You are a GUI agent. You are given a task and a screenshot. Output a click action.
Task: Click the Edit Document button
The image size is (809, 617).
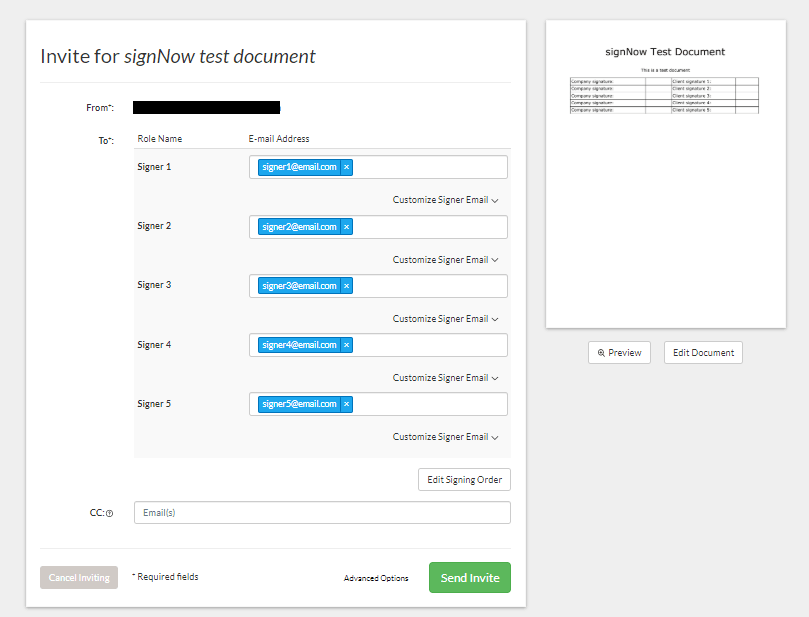coord(703,353)
